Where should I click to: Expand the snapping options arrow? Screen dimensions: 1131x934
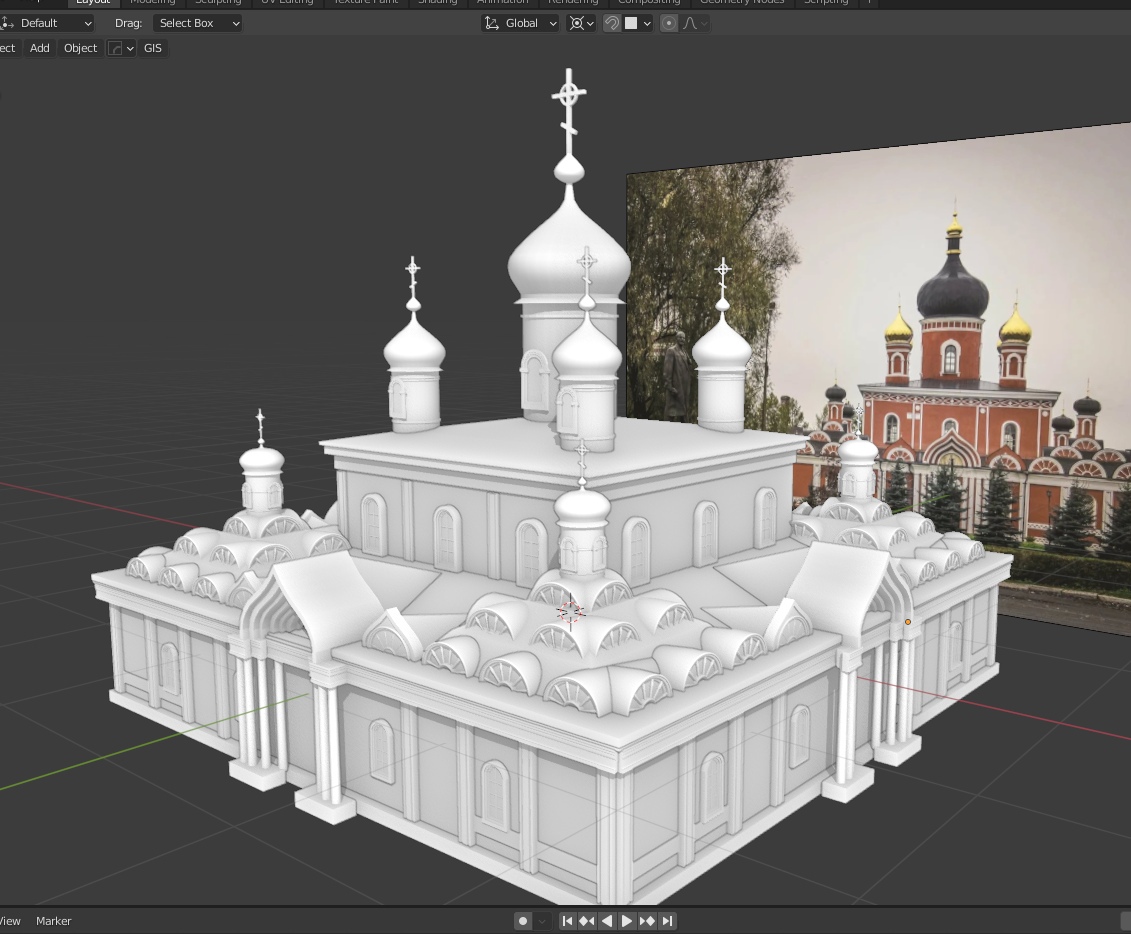pyautogui.click(x=647, y=23)
